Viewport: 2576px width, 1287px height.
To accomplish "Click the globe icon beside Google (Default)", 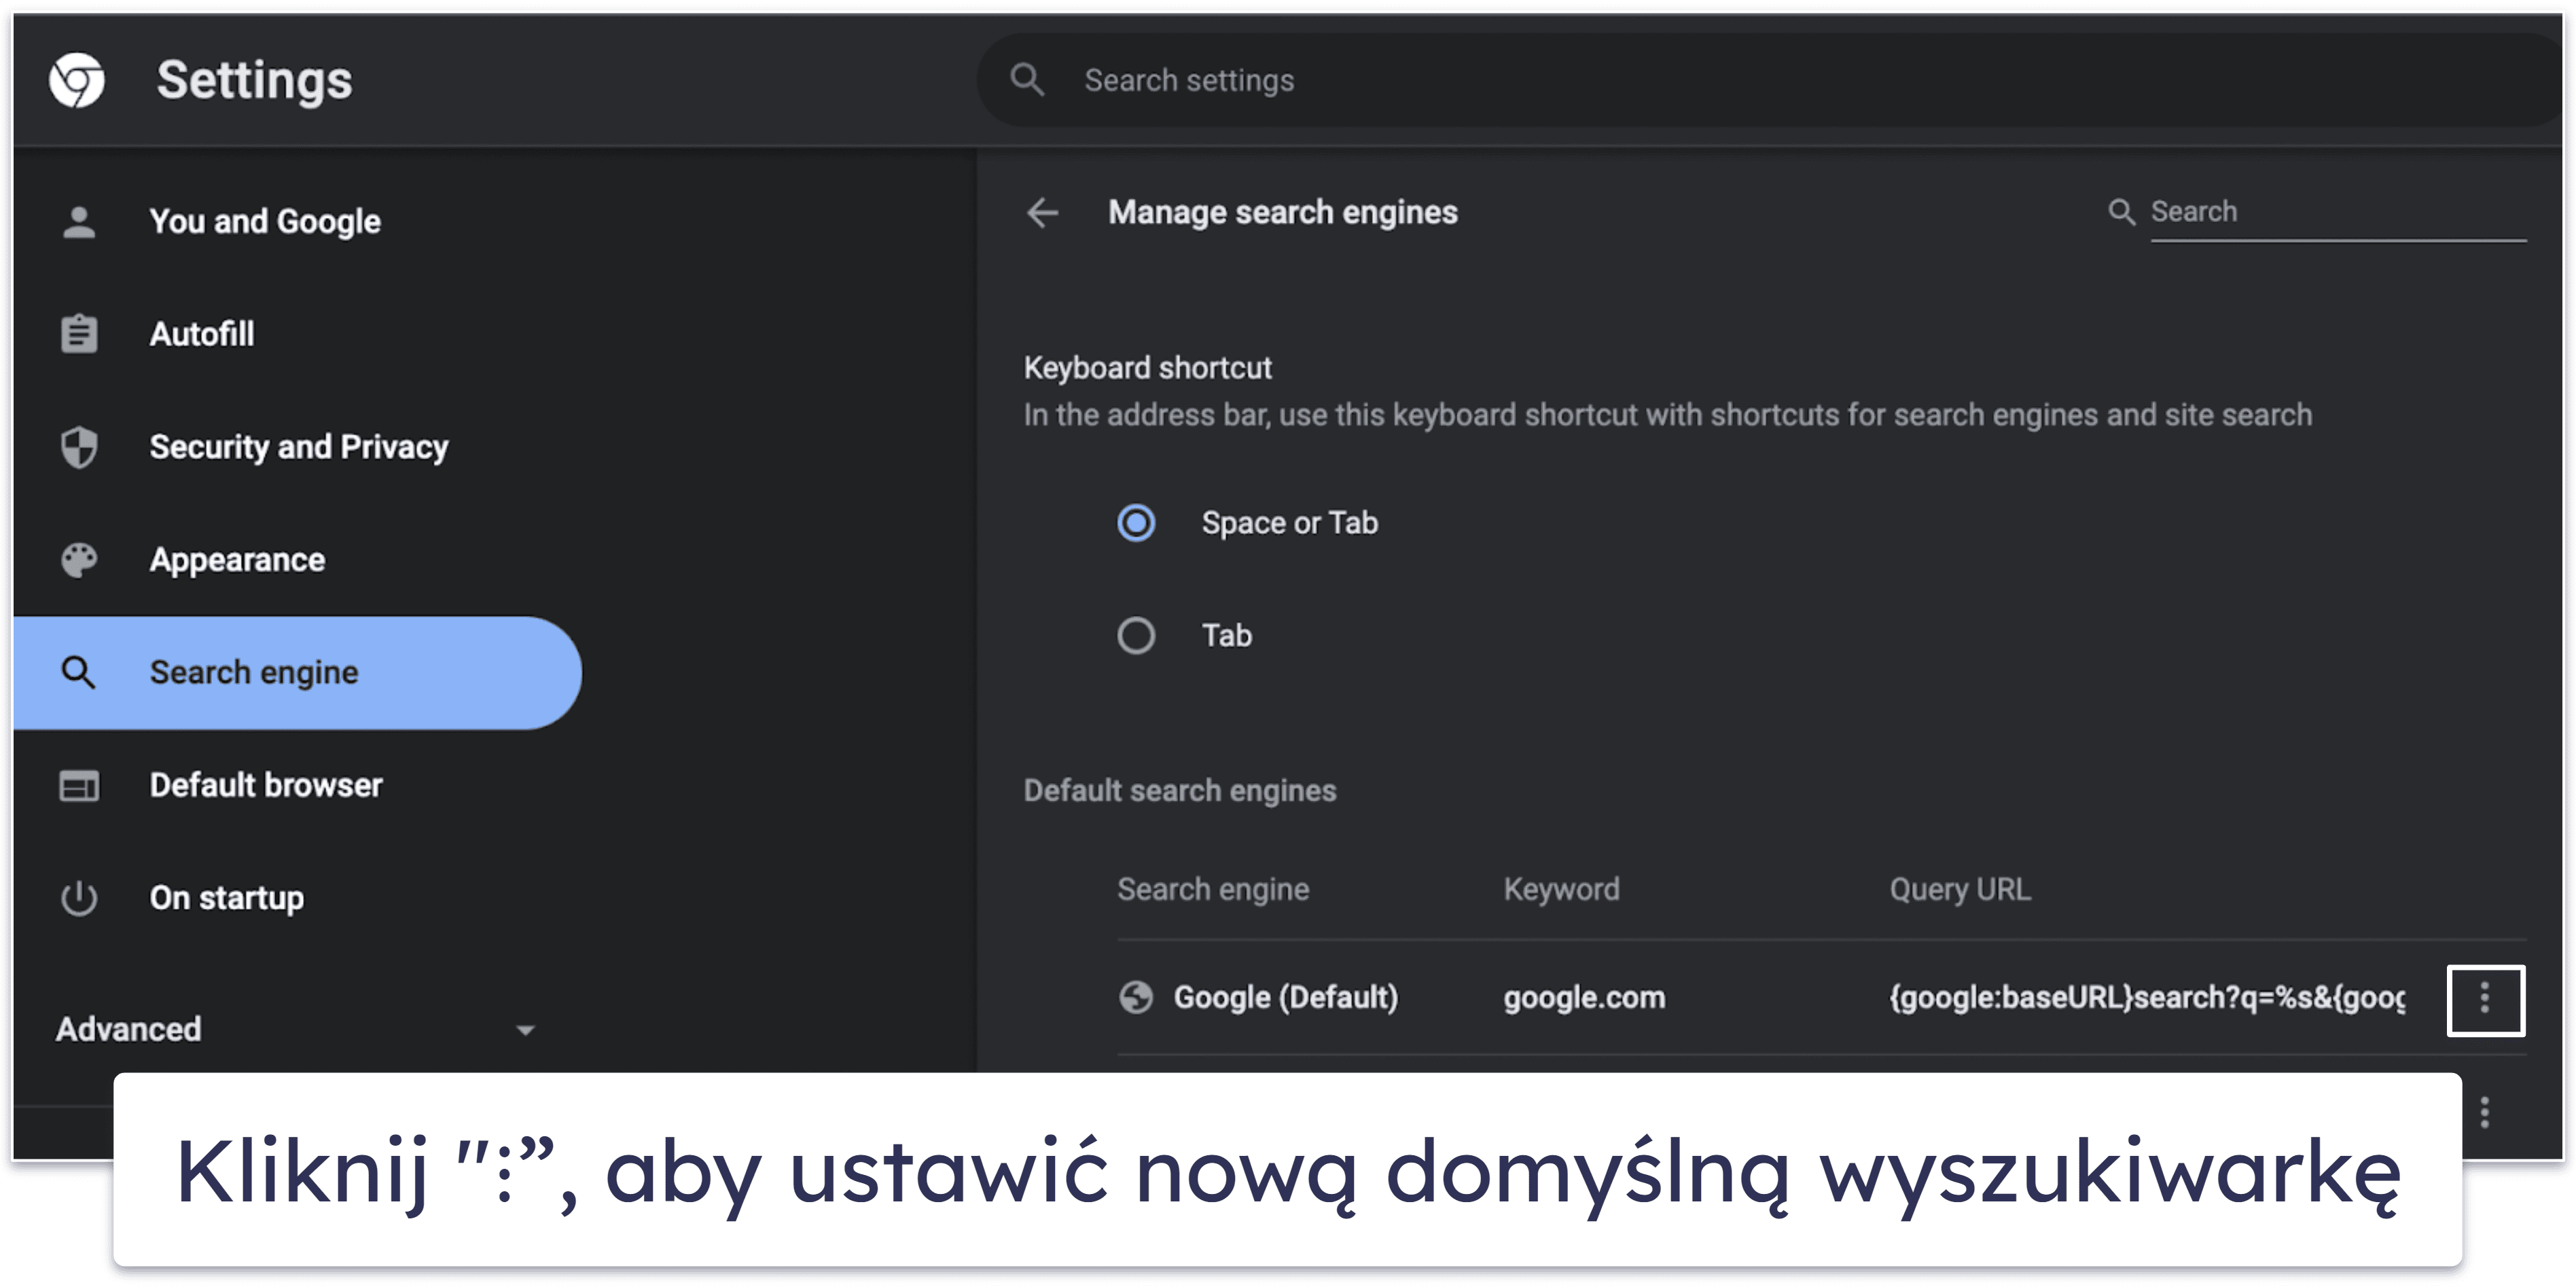I will [x=1136, y=998].
